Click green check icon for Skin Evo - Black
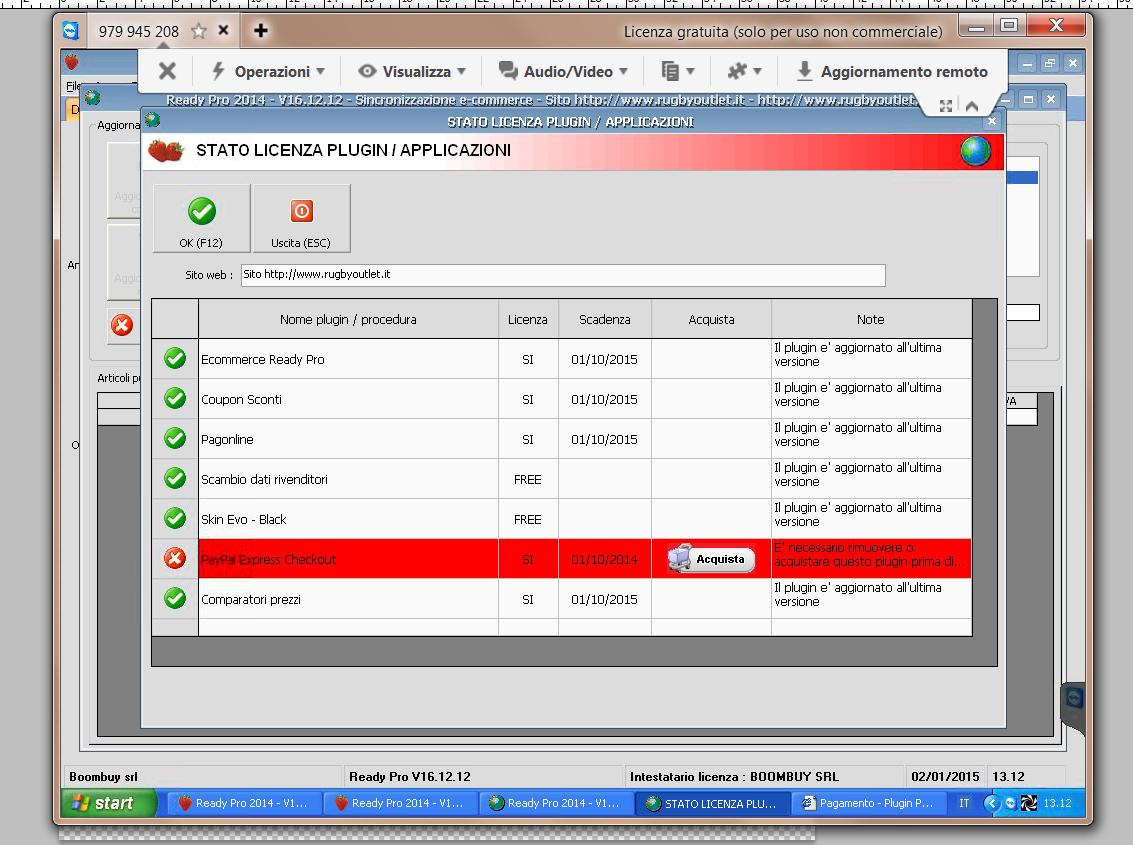1133x845 pixels. [175, 518]
